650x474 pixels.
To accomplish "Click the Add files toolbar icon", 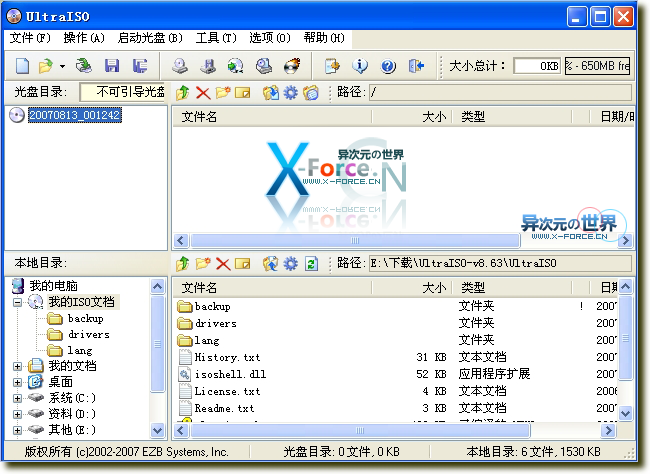I will [x=332, y=66].
